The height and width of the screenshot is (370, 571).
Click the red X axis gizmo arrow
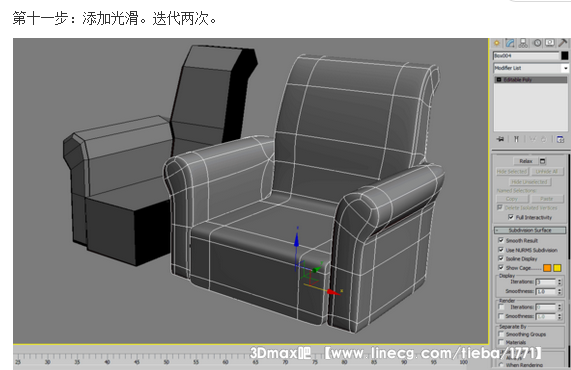tap(333, 292)
